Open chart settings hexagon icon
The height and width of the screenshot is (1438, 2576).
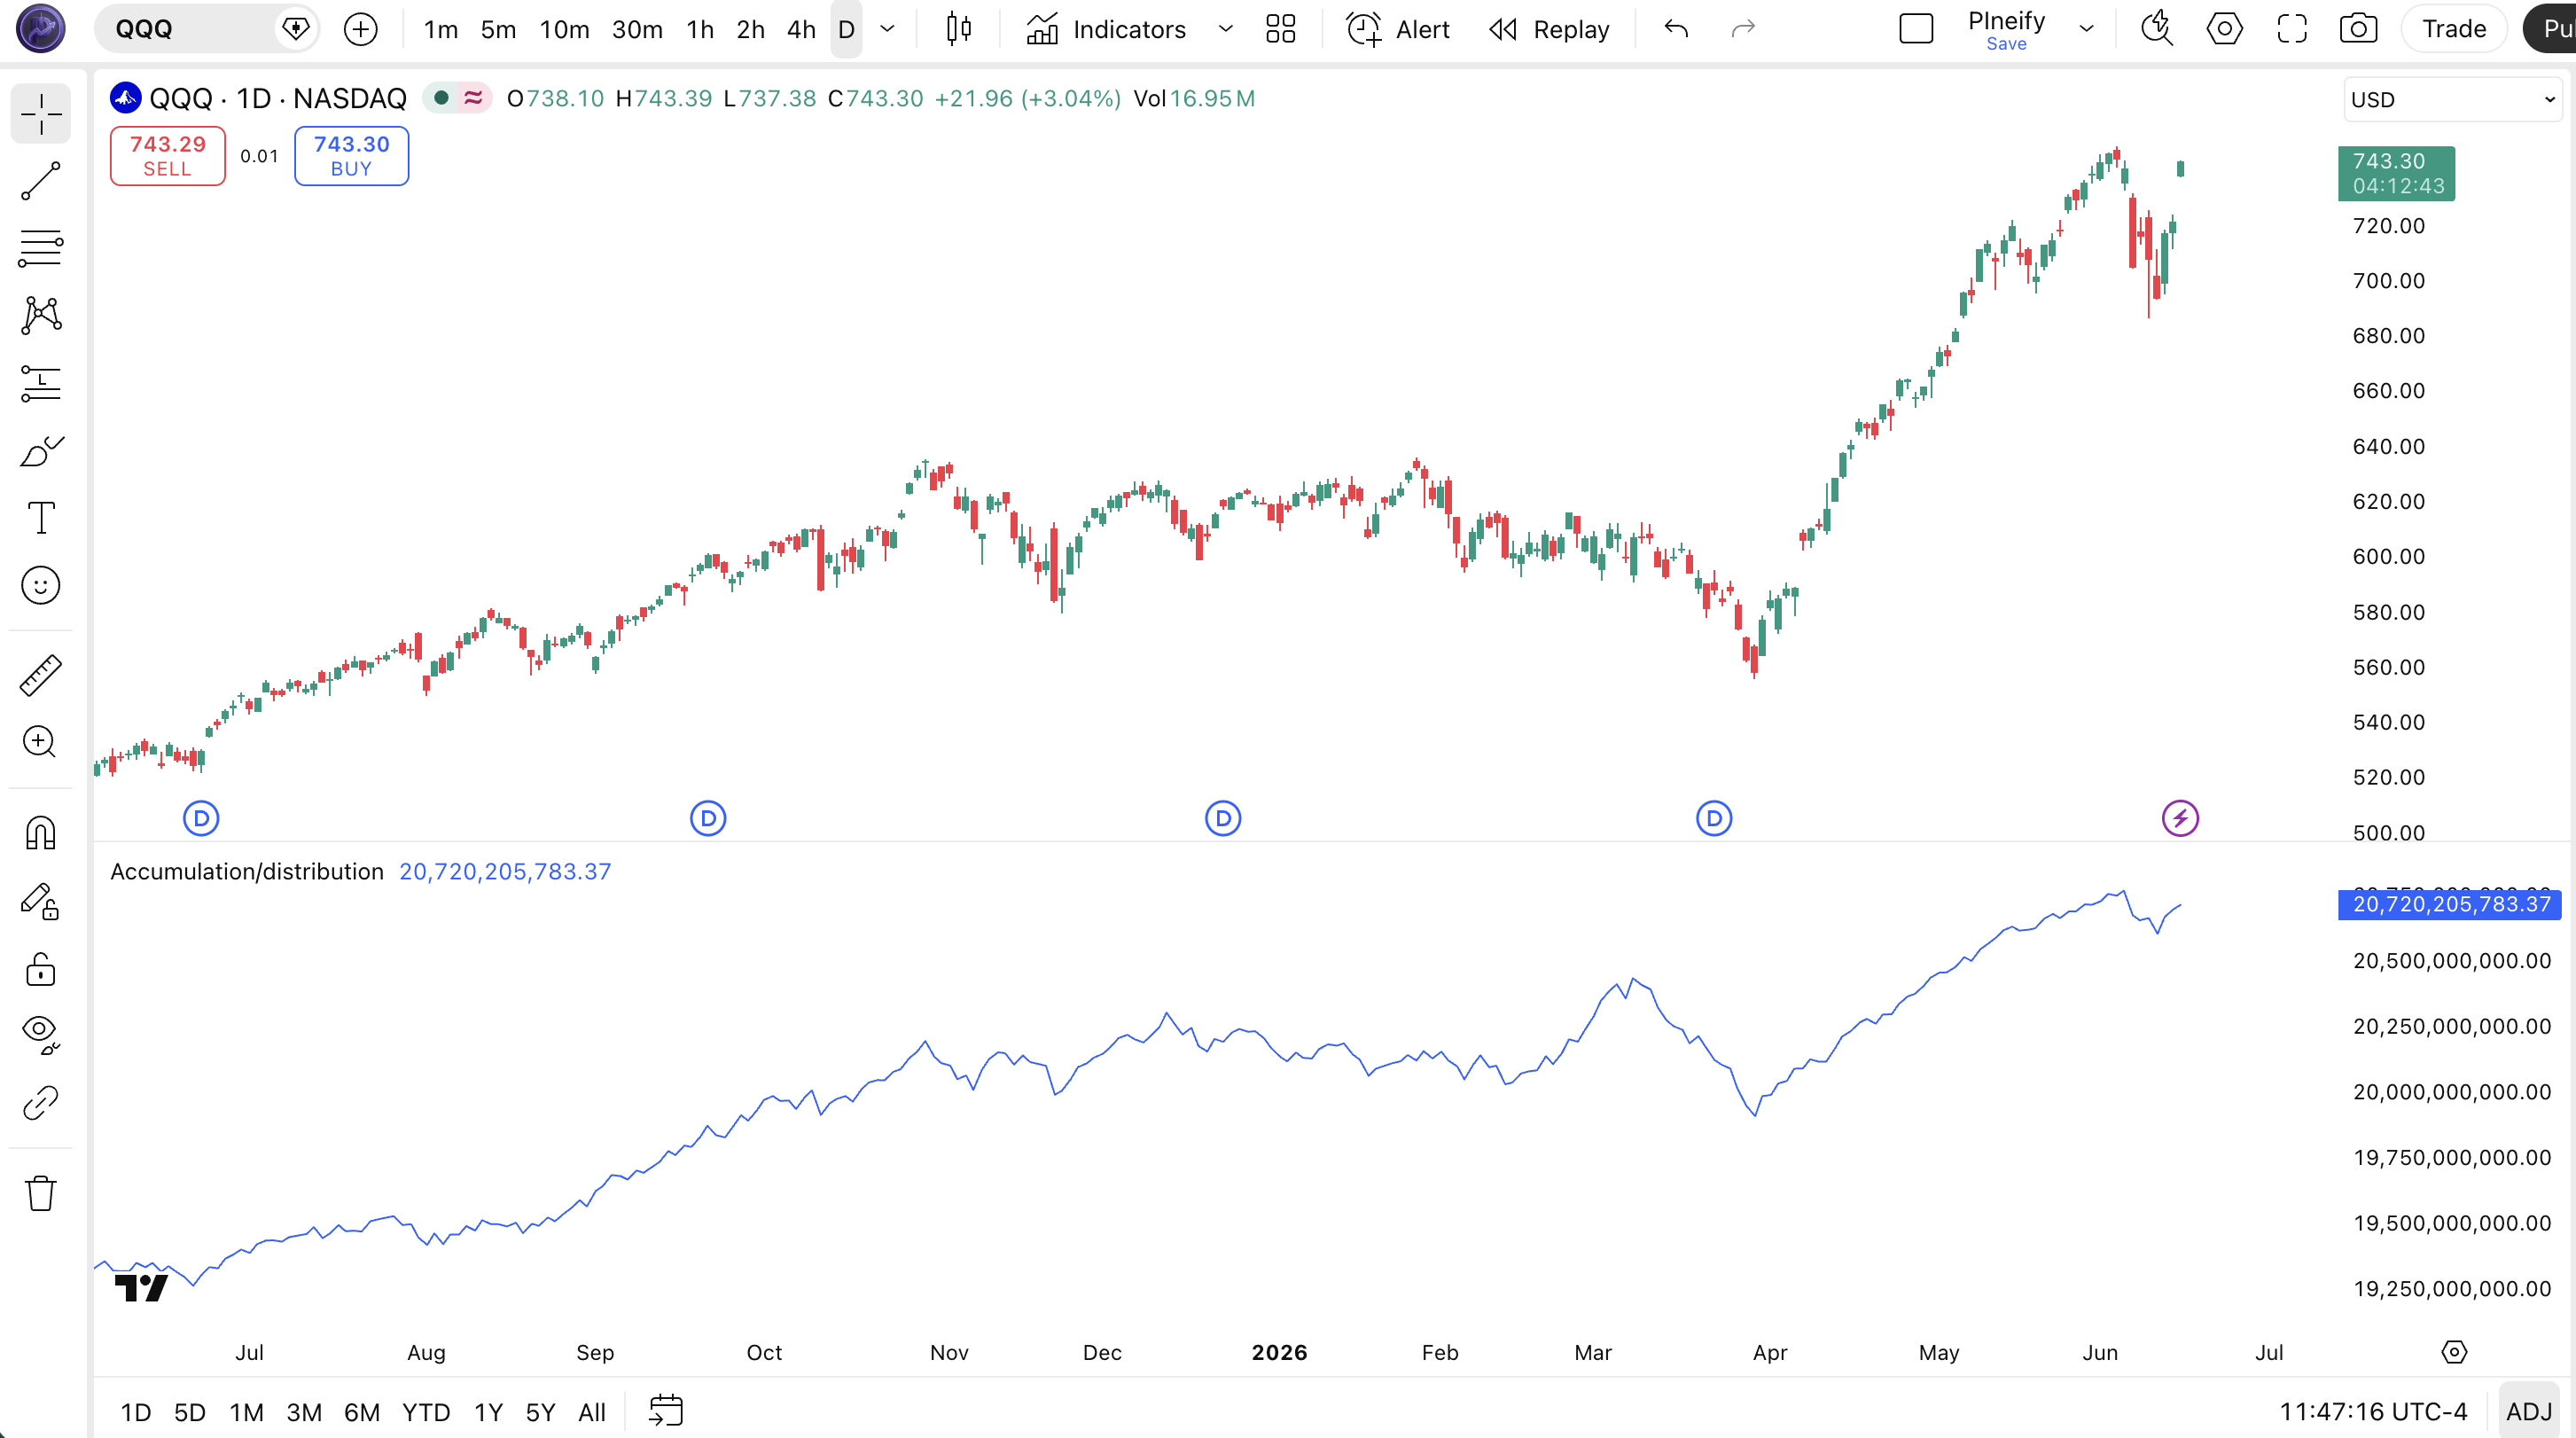coord(2224,29)
